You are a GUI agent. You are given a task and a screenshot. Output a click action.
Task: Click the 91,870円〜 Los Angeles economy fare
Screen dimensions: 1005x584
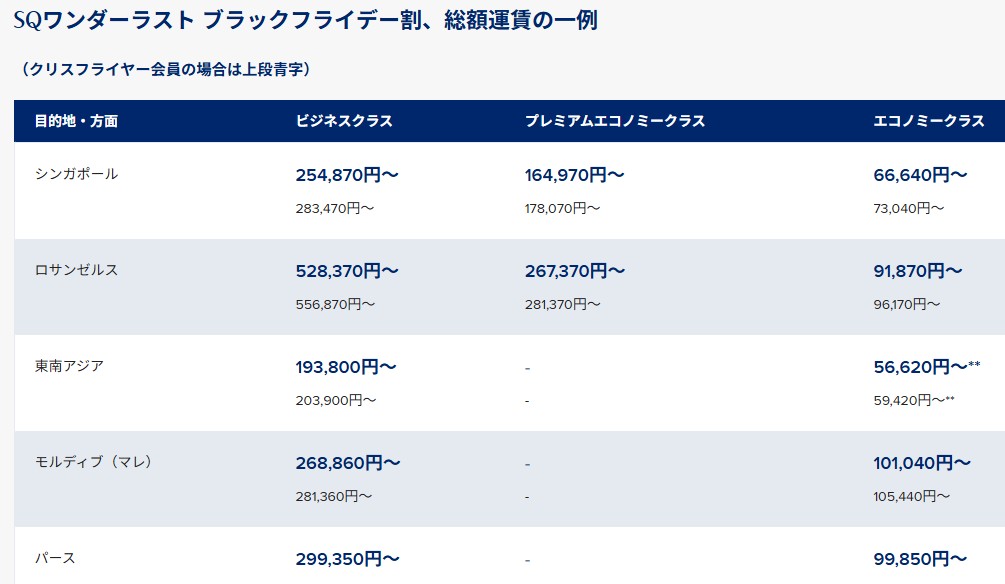(917, 271)
